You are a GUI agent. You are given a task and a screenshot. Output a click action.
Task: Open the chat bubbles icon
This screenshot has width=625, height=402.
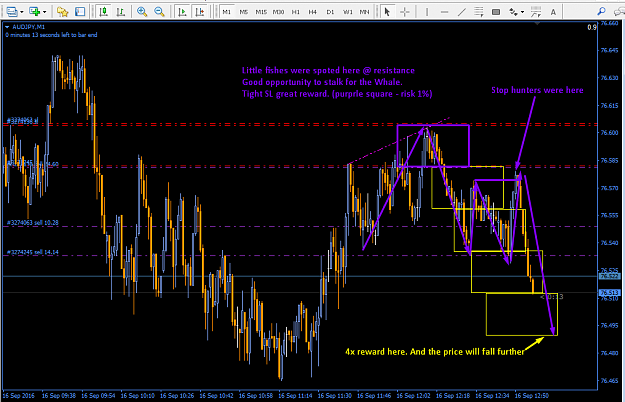[x=619, y=12]
